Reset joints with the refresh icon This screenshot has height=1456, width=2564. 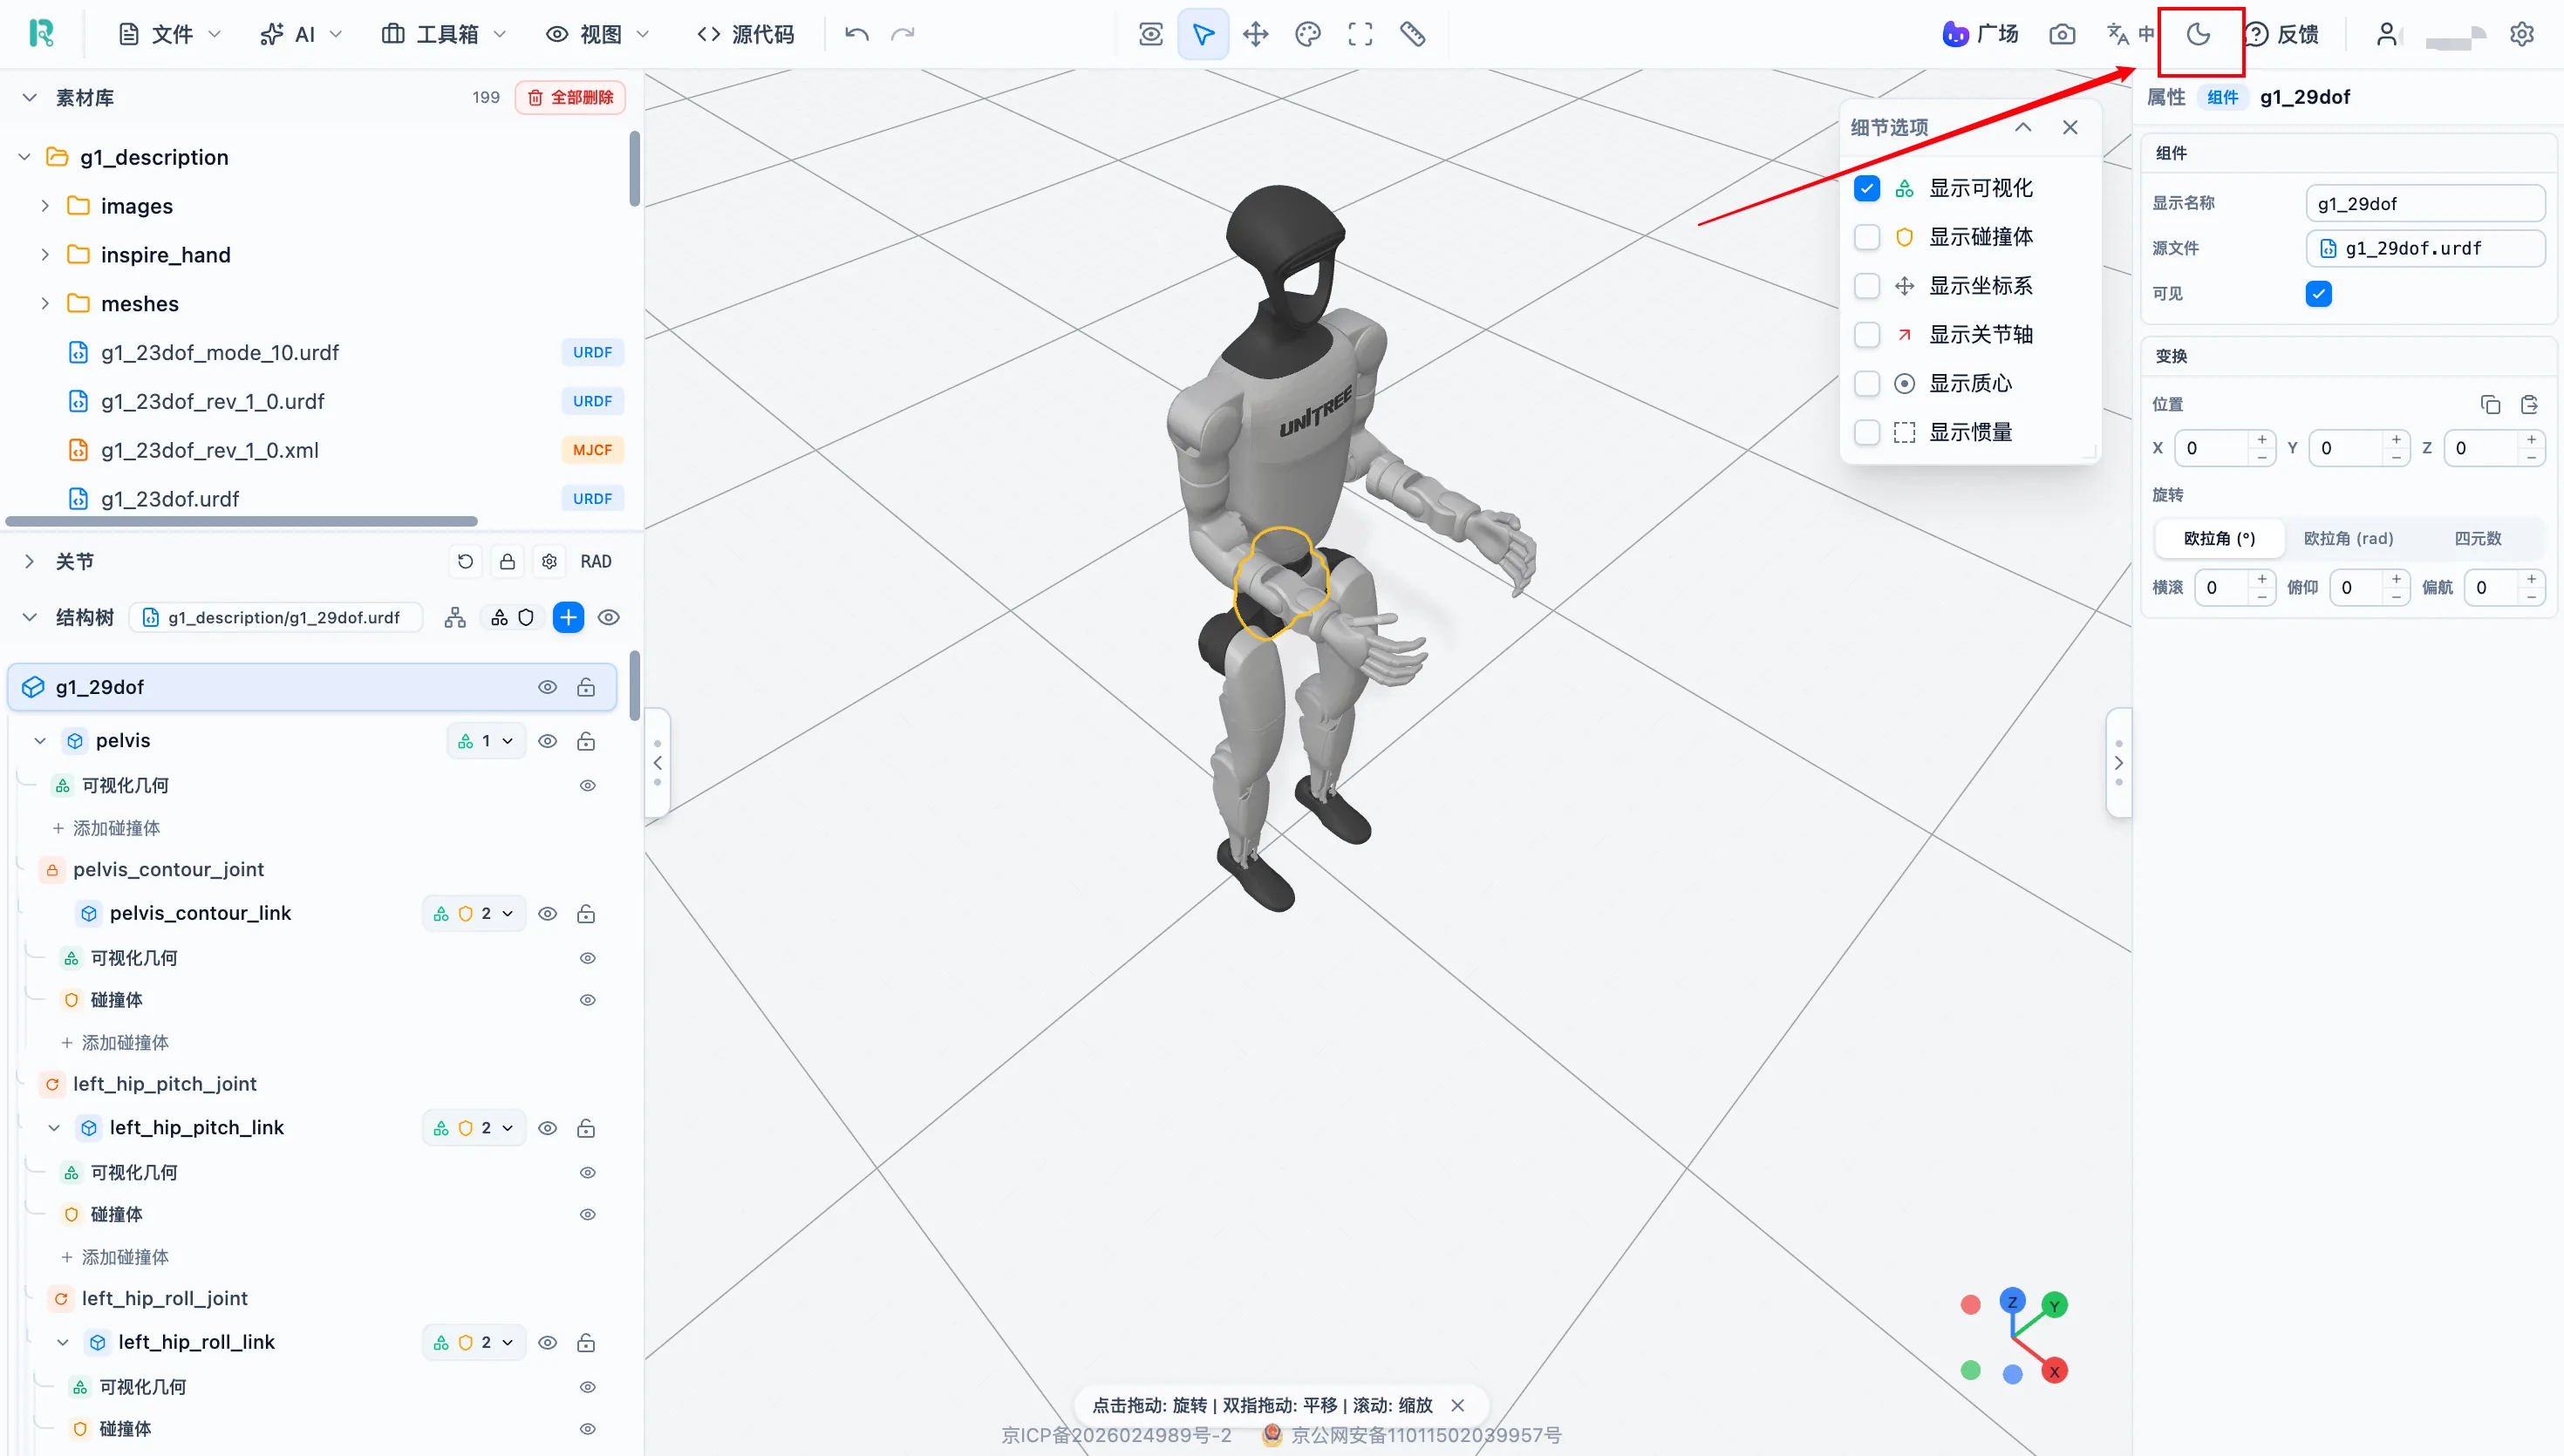(465, 561)
